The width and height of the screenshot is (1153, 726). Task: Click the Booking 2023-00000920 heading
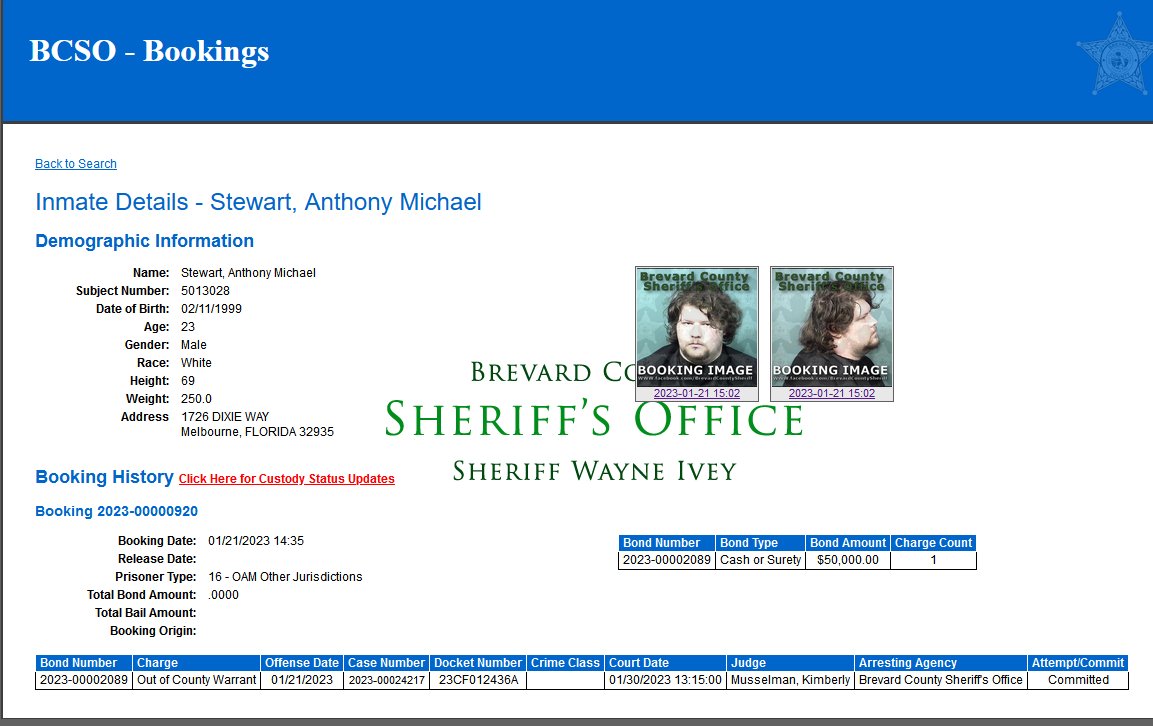pos(116,511)
